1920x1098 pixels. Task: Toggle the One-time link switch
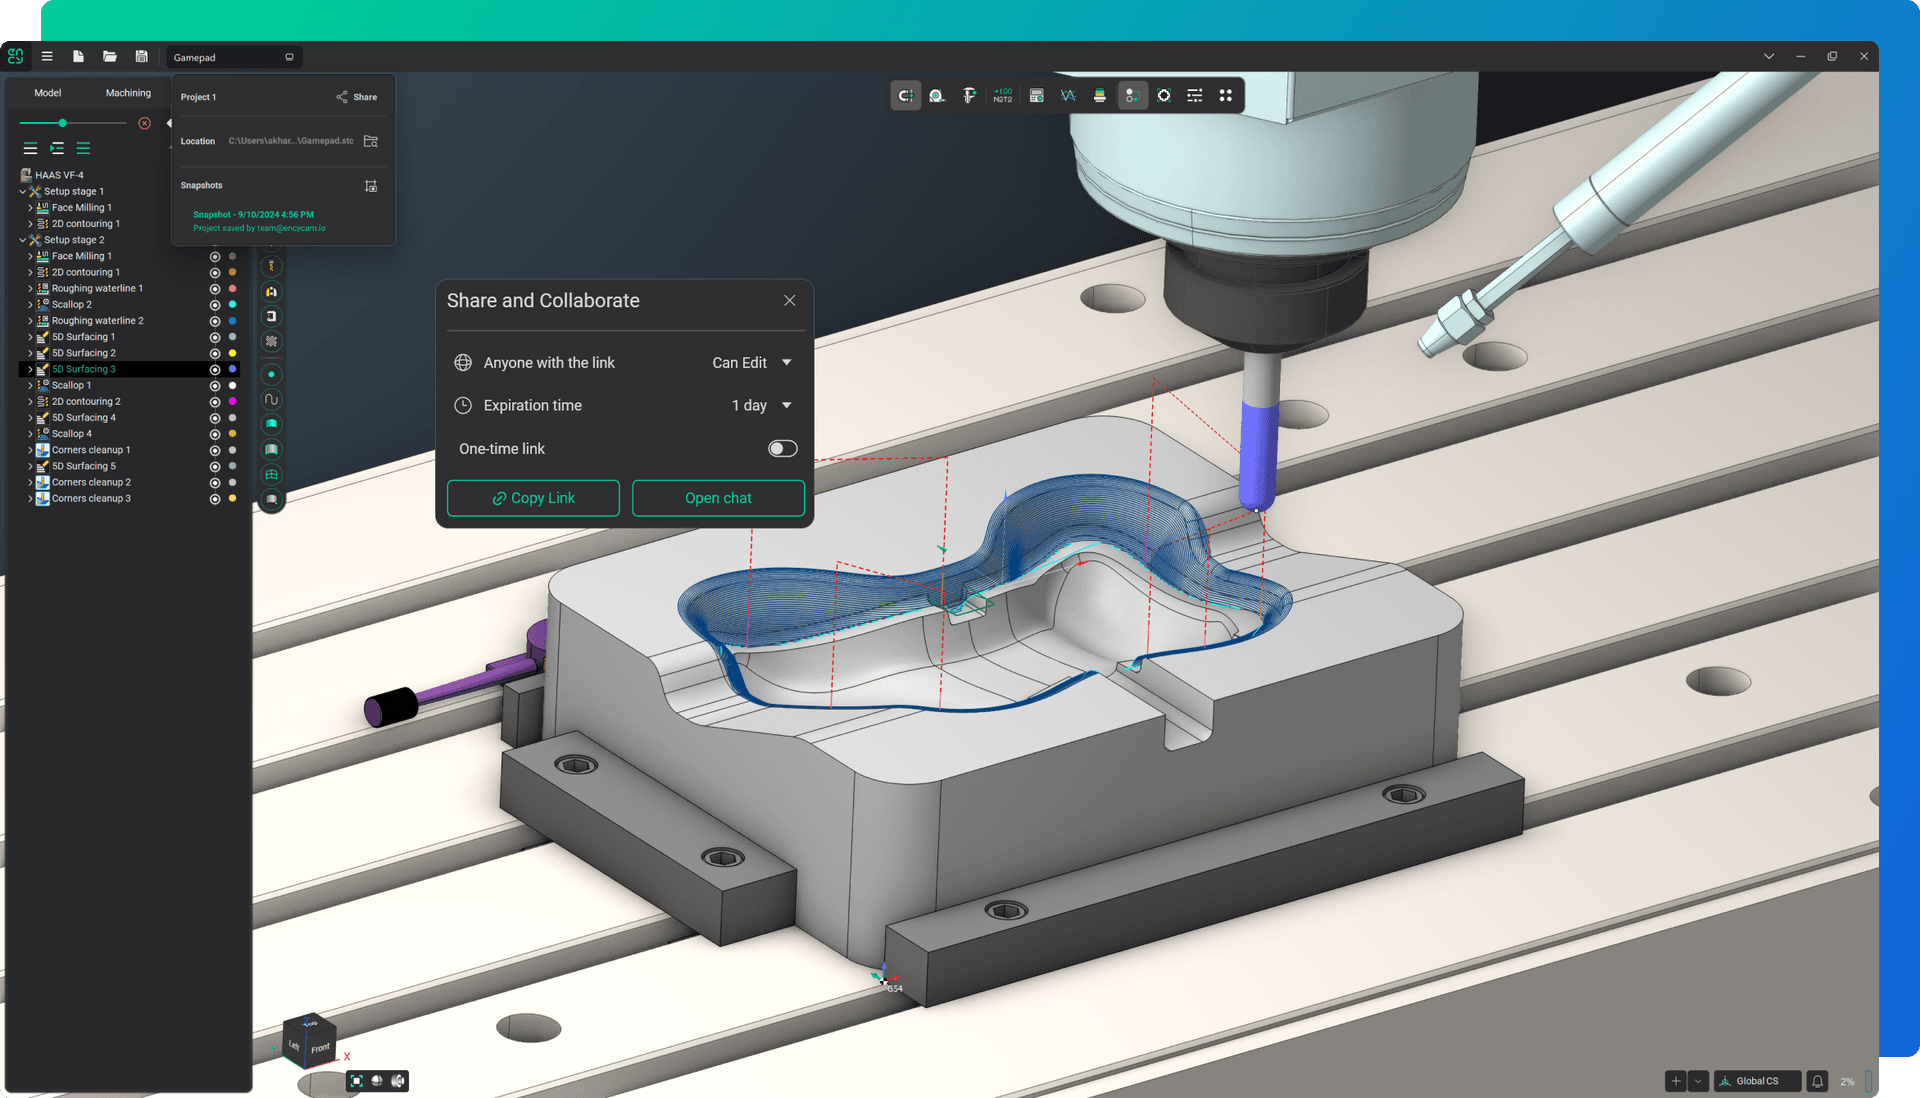click(782, 449)
